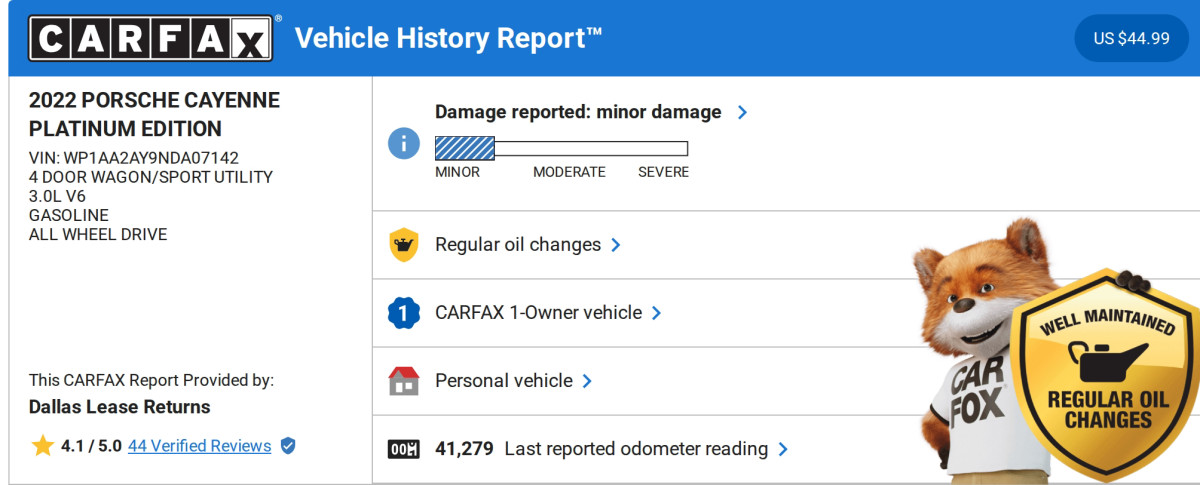Screen dimensions: 1200x485
Task: Click the yellow oil can shield icon
Action: pyautogui.click(x=403, y=245)
